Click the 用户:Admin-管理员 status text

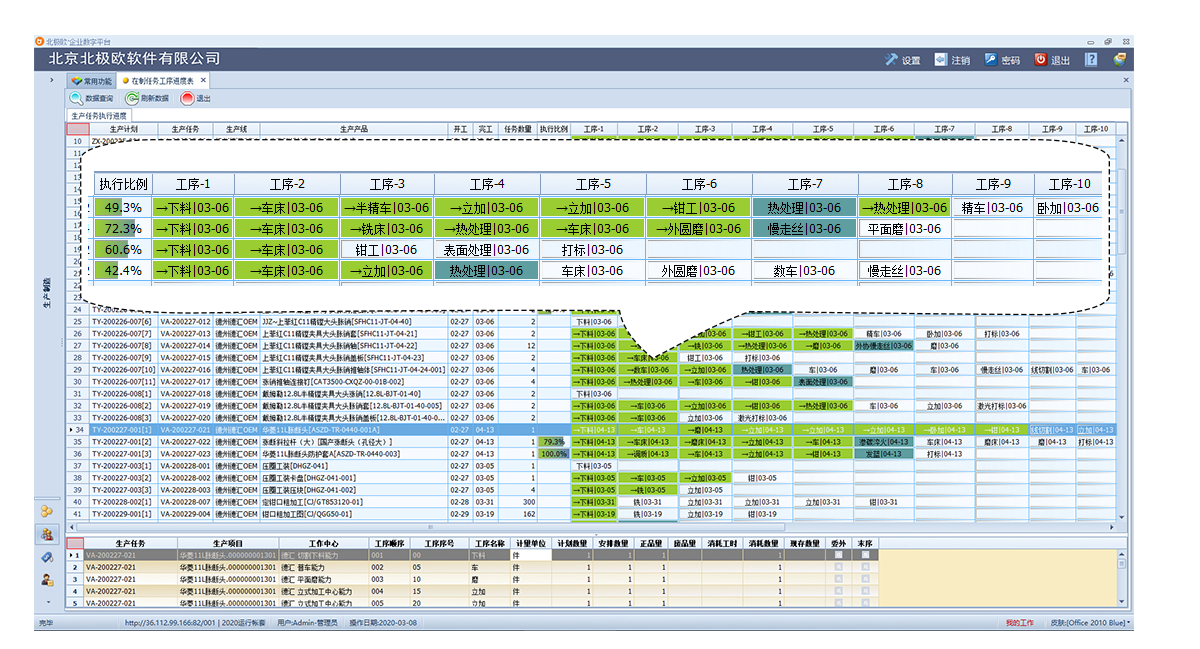(307, 622)
